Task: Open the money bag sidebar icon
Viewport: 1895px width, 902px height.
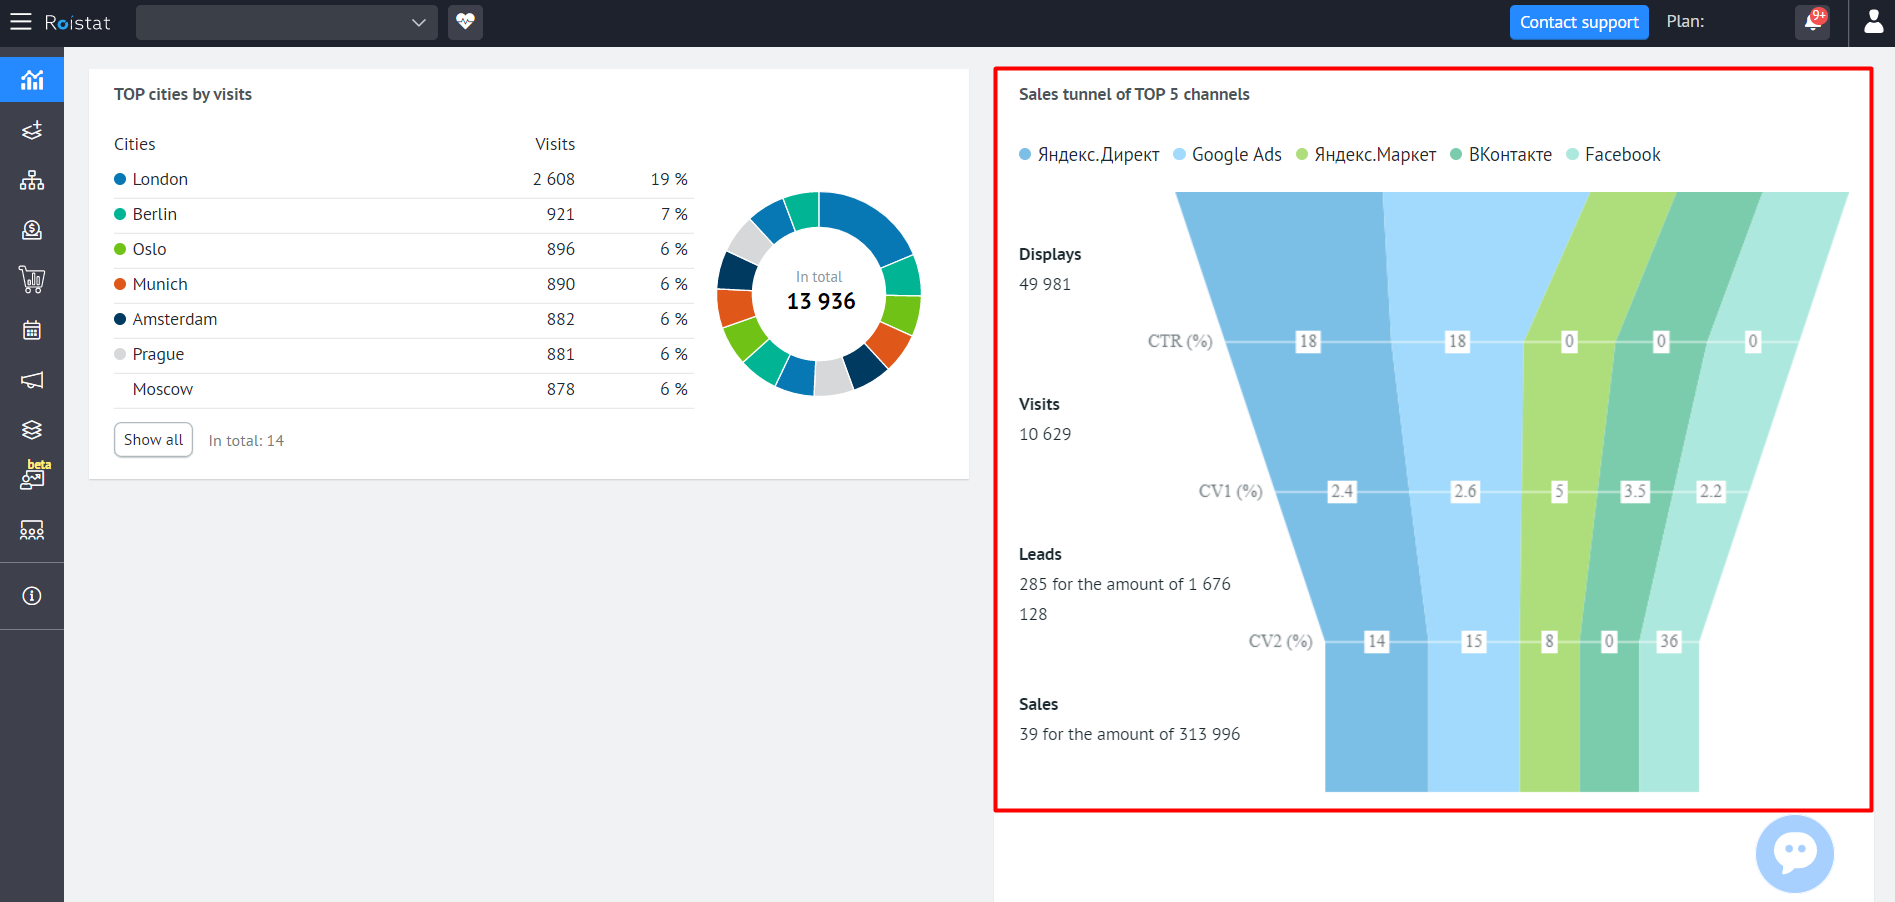Action: pyautogui.click(x=32, y=230)
